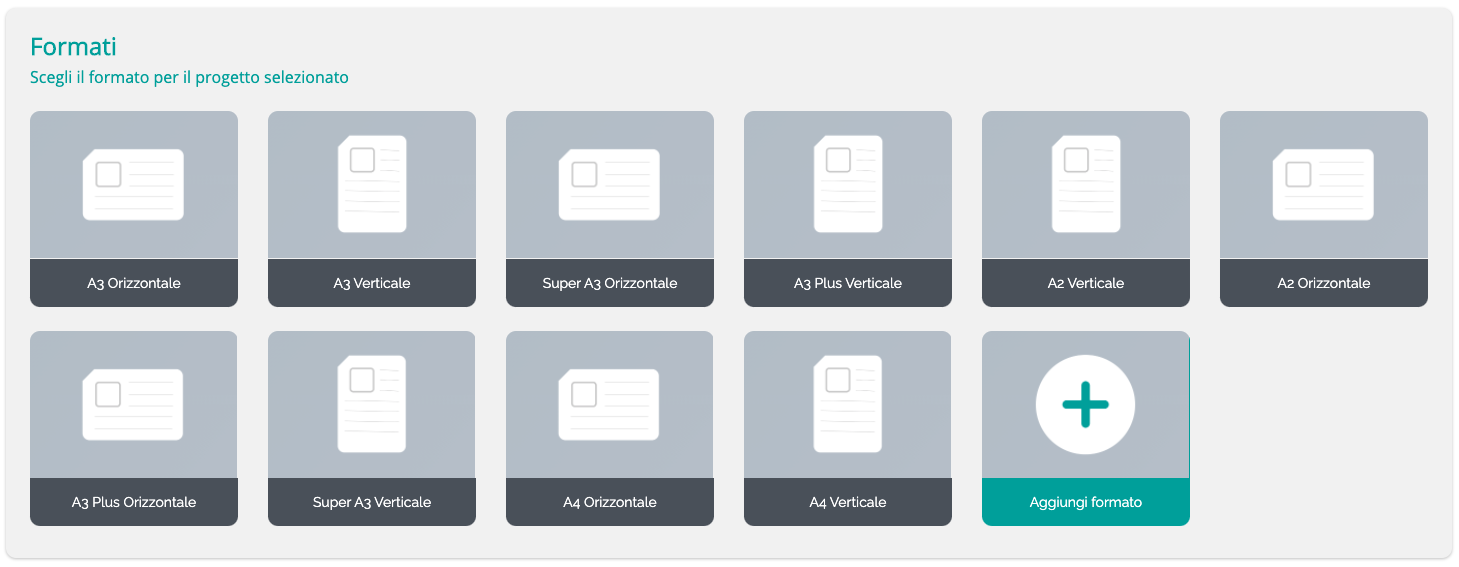Click the A3 Verticale label bar
The height and width of the screenshot is (567, 1459).
372,283
